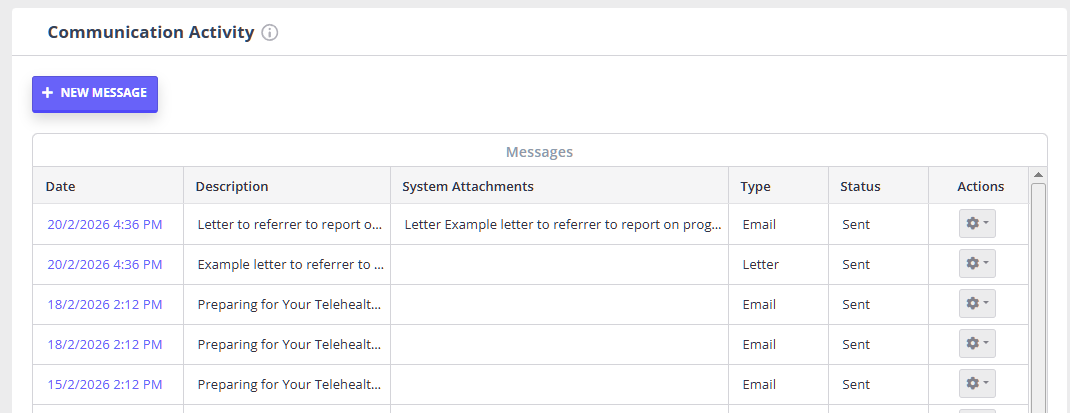Sort by the Status column header
This screenshot has height=413, width=1070.
click(860, 186)
